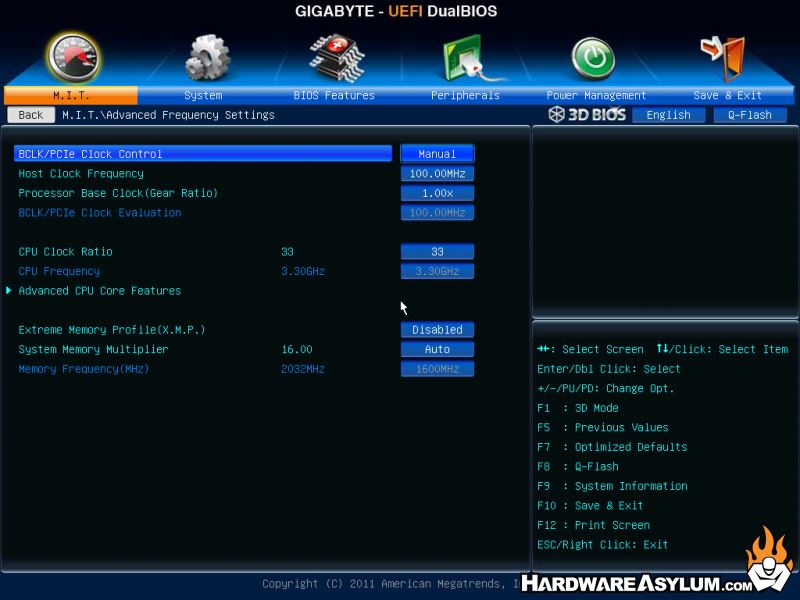Open the System tab
Image resolution: width=800 pixels, height=600 pixels.
203,95
